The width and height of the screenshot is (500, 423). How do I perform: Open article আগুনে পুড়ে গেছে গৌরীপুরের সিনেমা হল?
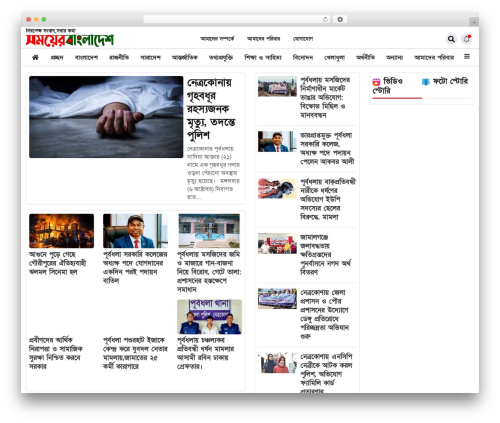[57, 263]
